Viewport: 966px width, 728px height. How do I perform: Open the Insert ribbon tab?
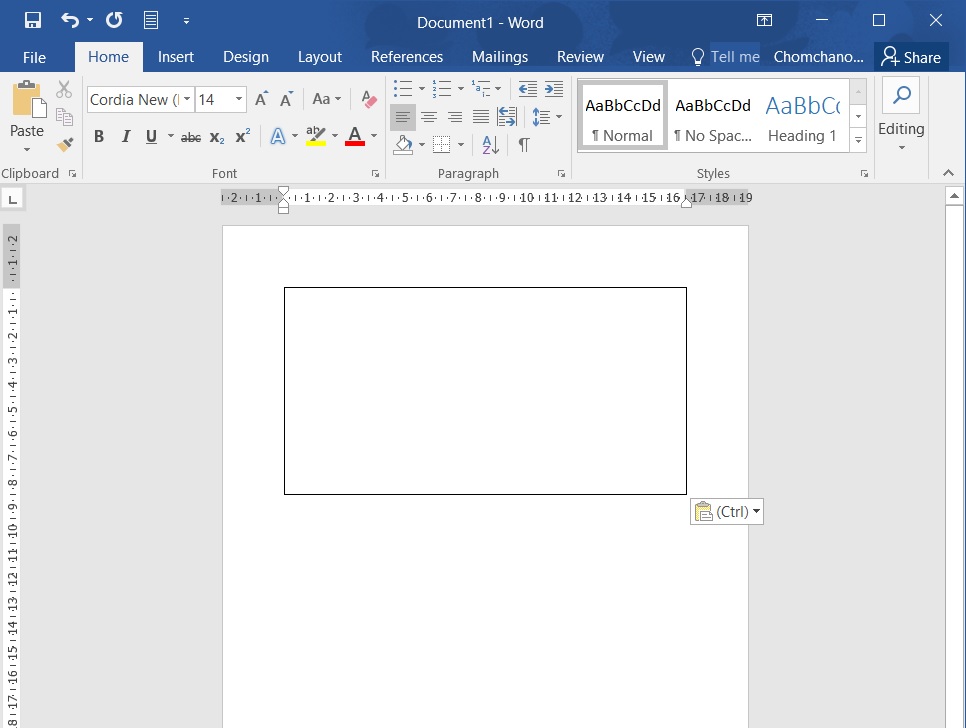(176, 57)
